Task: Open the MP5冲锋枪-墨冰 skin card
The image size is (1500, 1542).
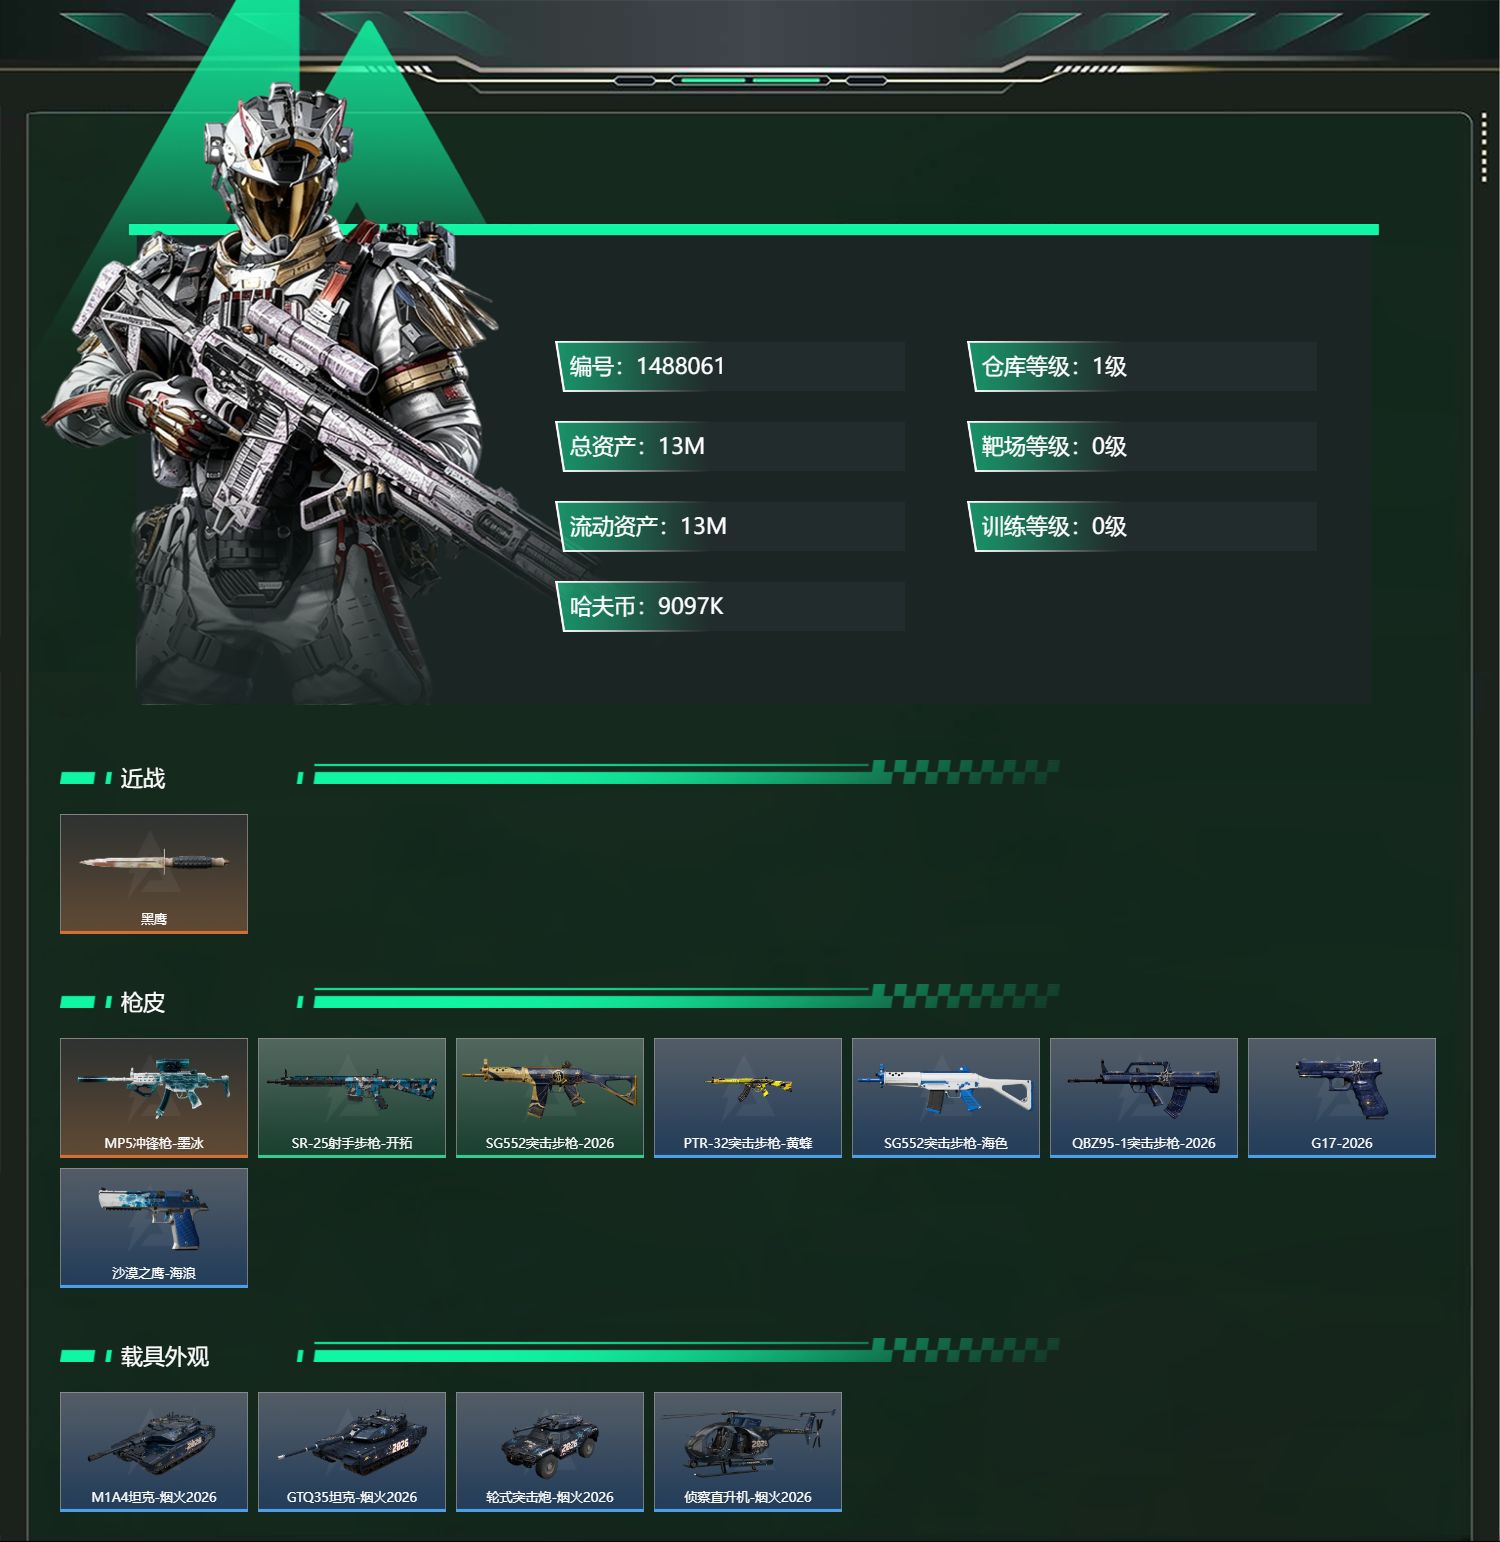Action: pyautogui.click(x=154, y=1098)
